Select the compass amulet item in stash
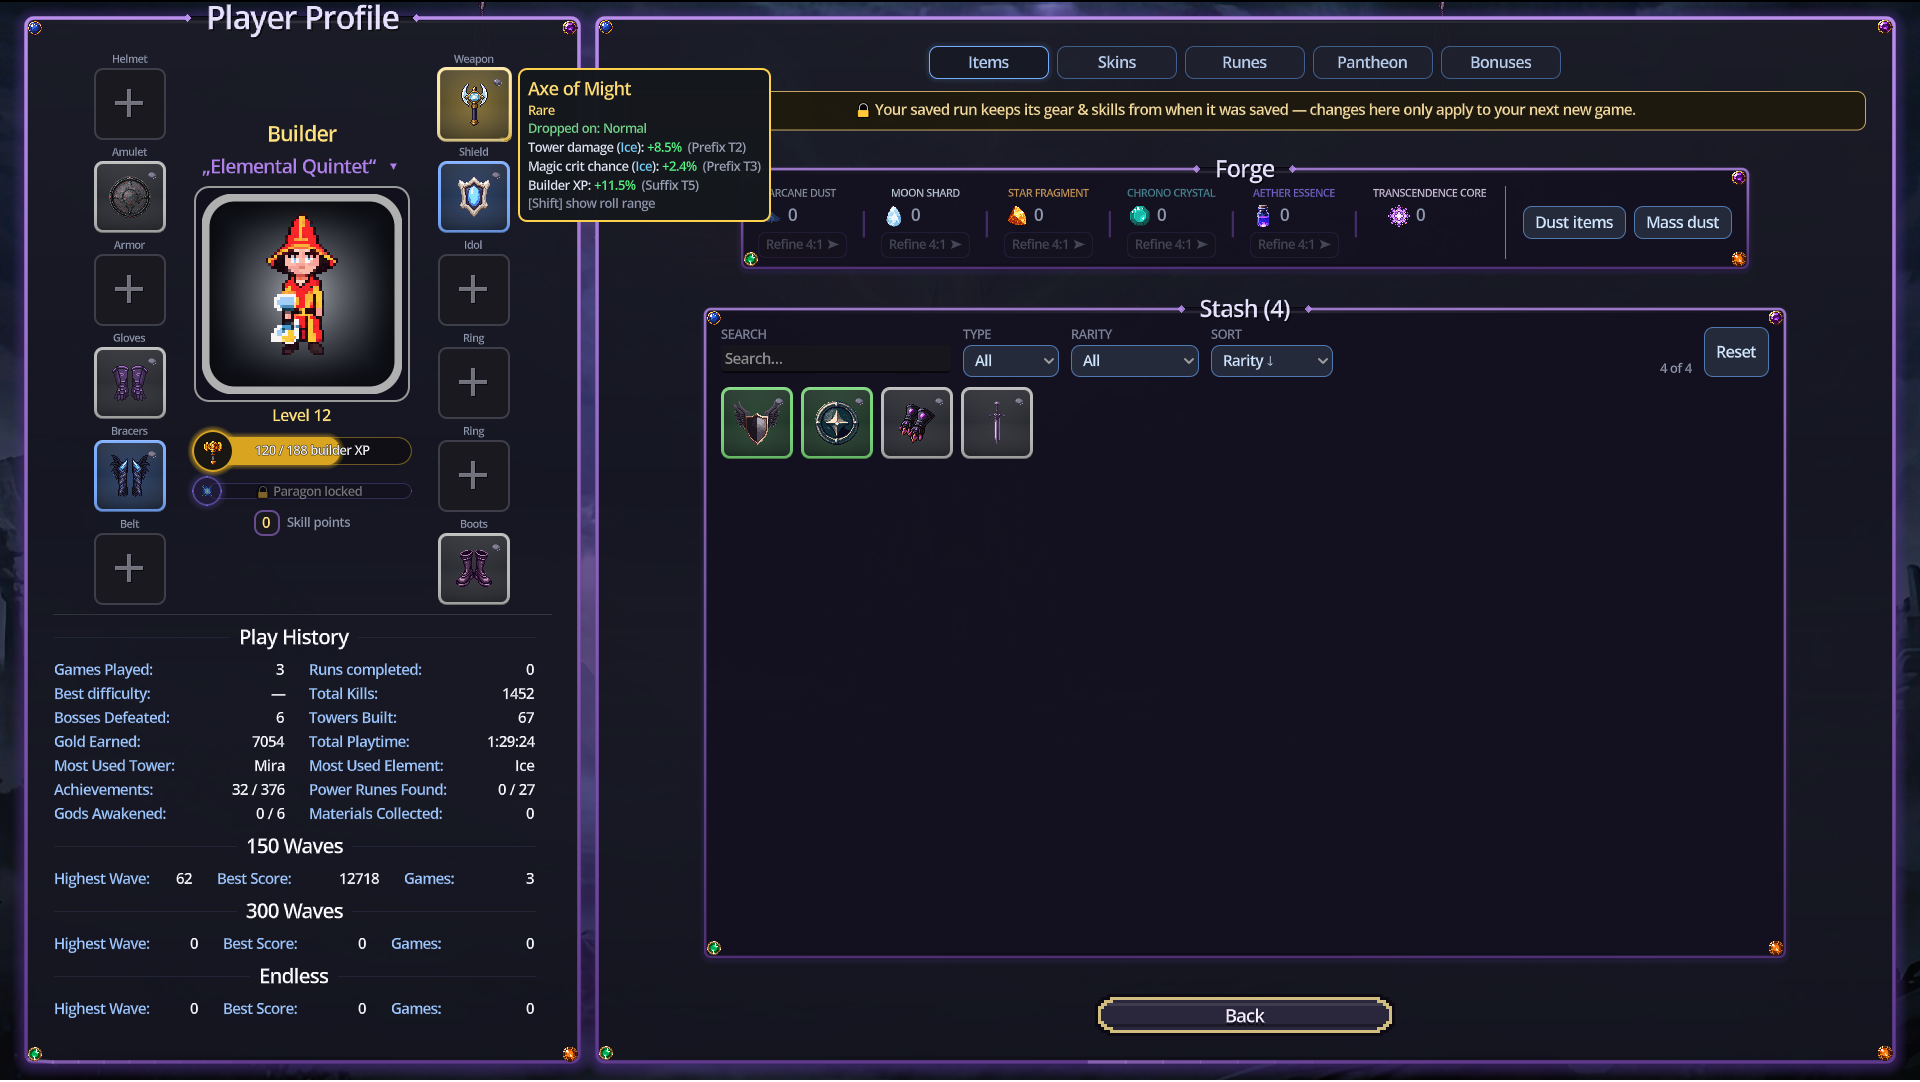This screenshot has height=1082, width=1920. tap(837, 423)
